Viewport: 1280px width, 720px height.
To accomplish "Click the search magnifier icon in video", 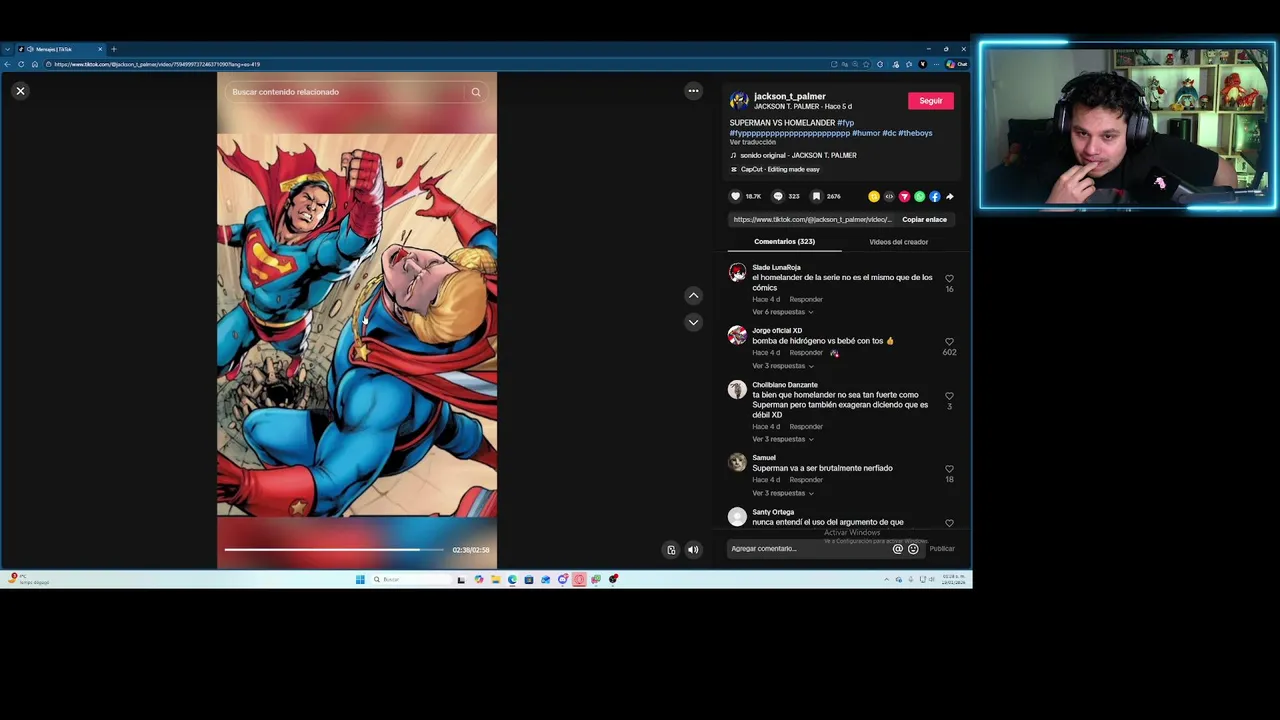I will tap(476, 92).
